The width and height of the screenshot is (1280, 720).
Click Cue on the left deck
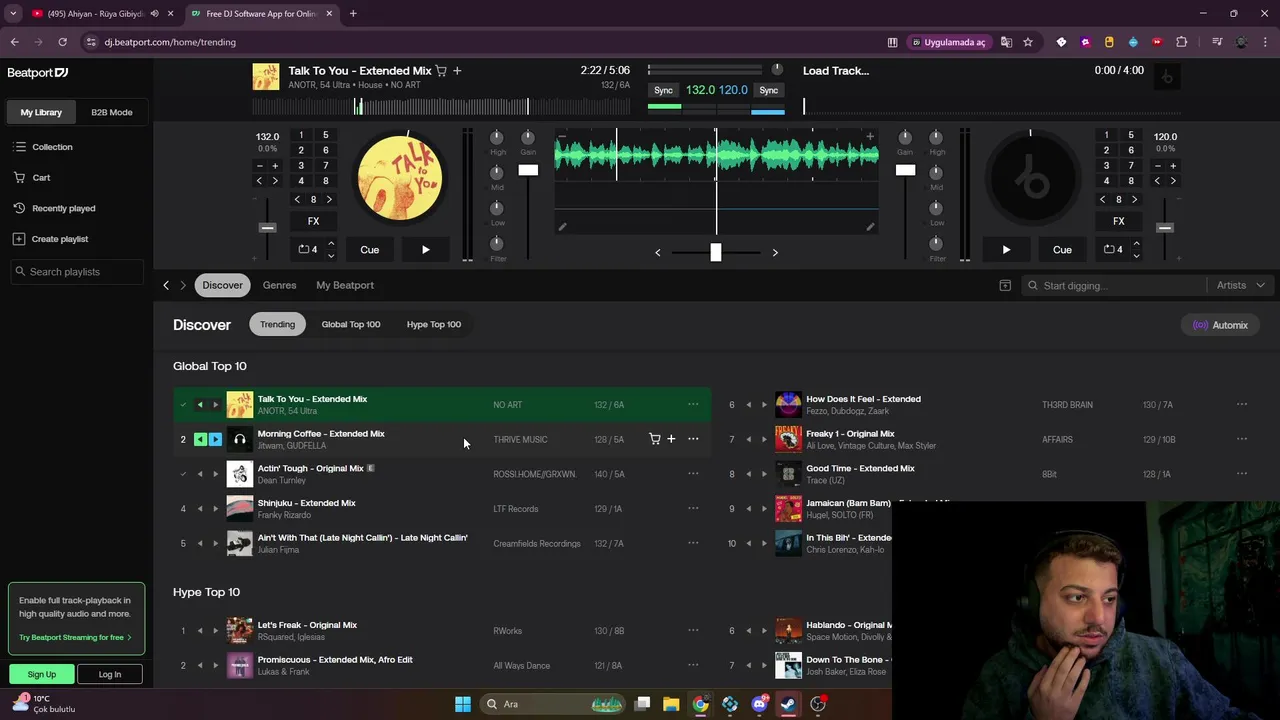point(370,250)
